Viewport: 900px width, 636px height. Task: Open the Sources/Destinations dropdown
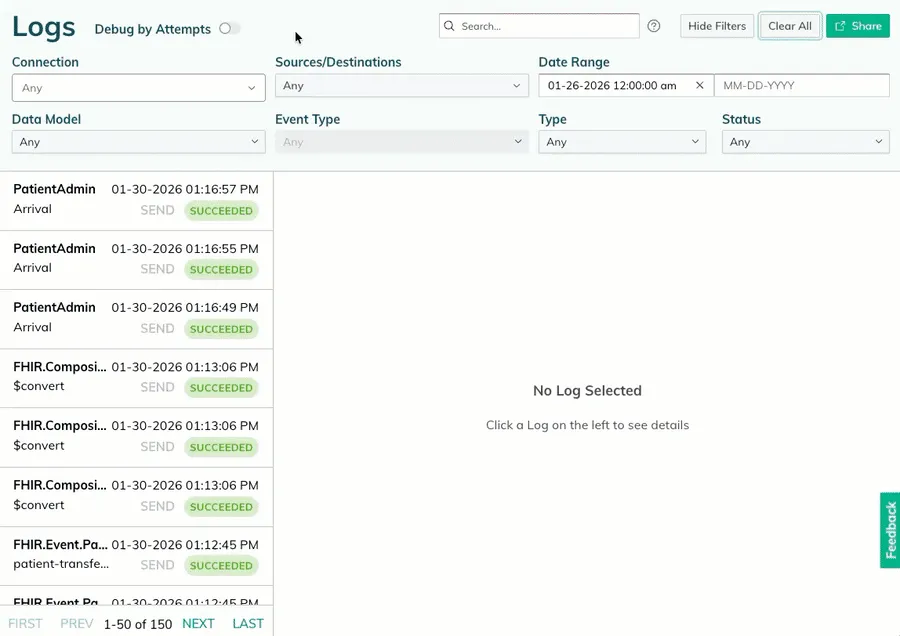tap(402, 86)
